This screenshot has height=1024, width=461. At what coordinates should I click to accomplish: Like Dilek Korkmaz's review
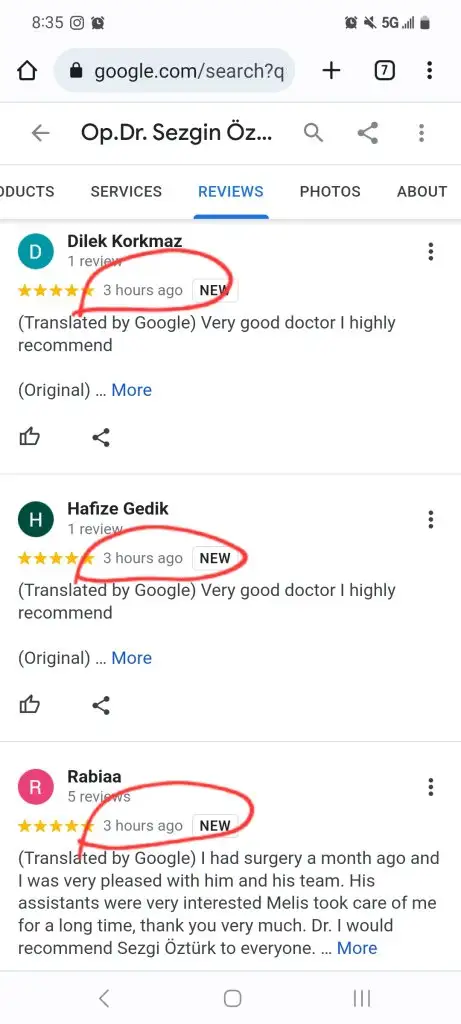(x=29, y=437)
